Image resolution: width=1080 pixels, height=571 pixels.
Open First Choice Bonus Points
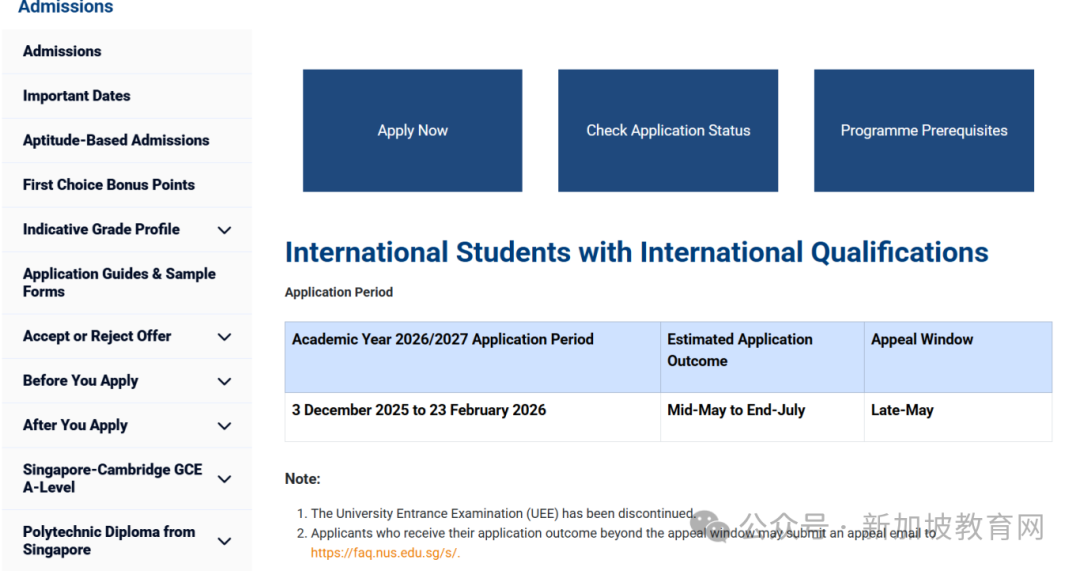(109, 185)
